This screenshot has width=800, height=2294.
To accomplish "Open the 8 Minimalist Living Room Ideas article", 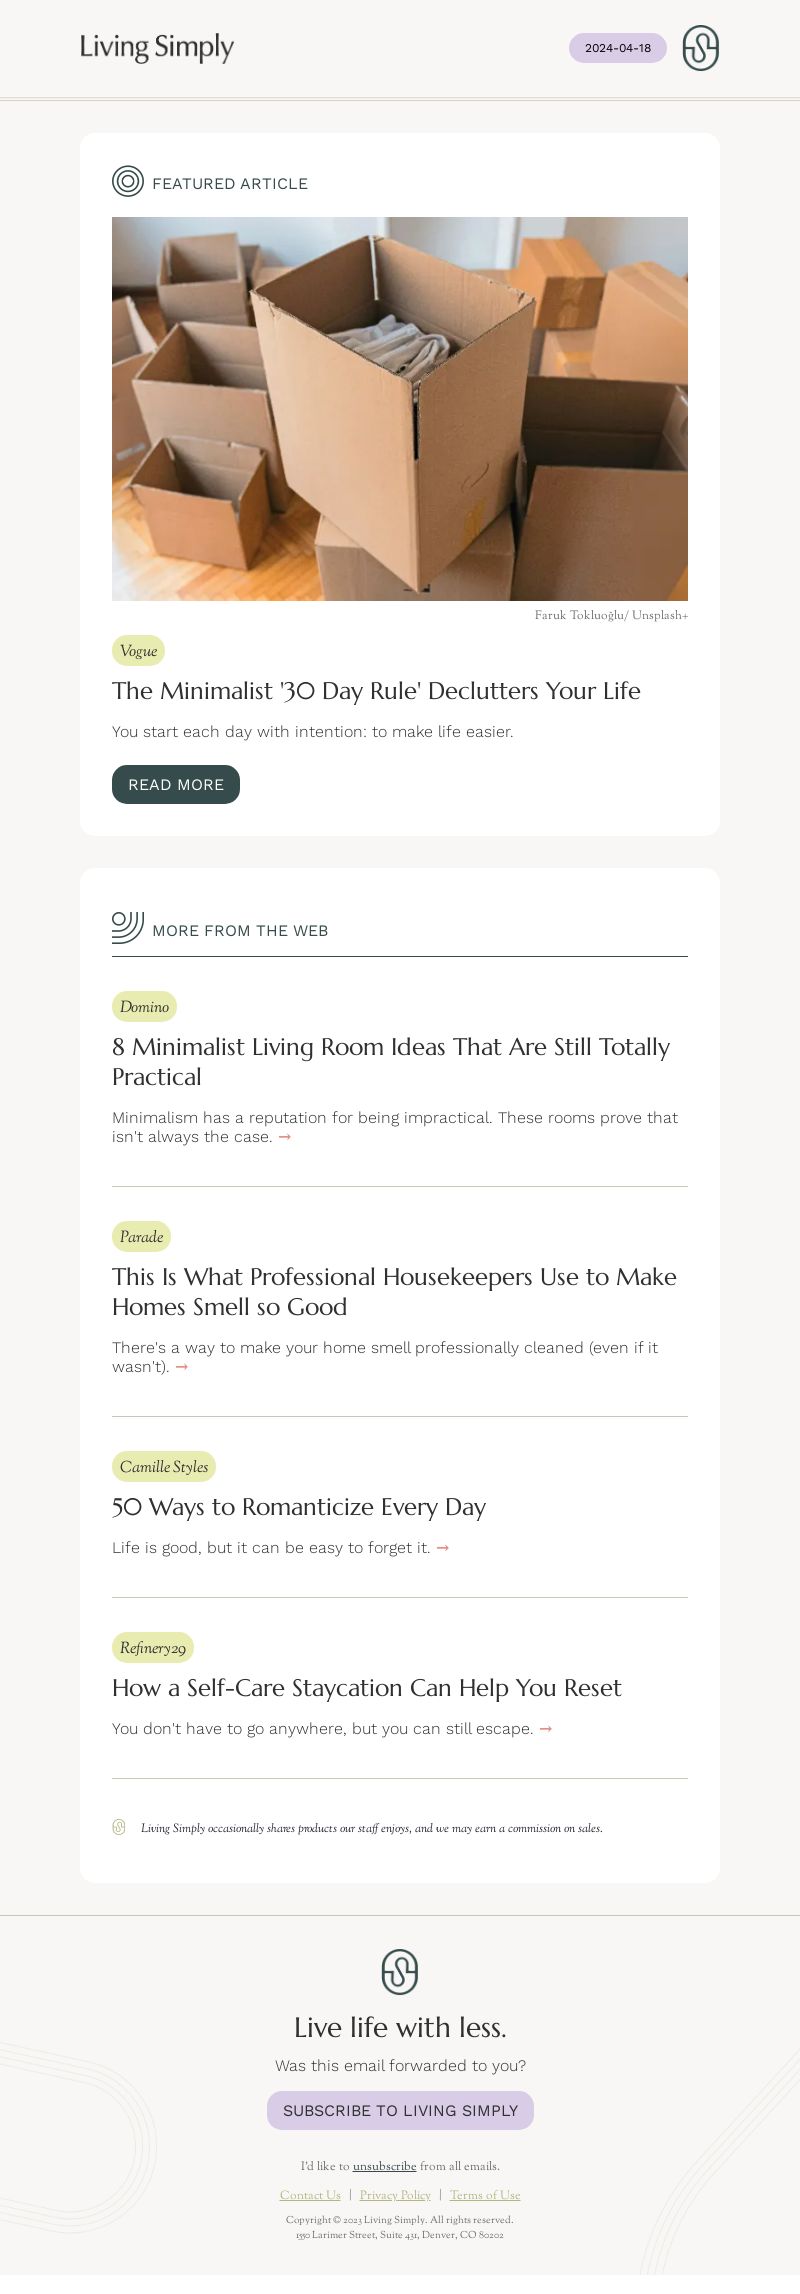I will (391, 1062).
